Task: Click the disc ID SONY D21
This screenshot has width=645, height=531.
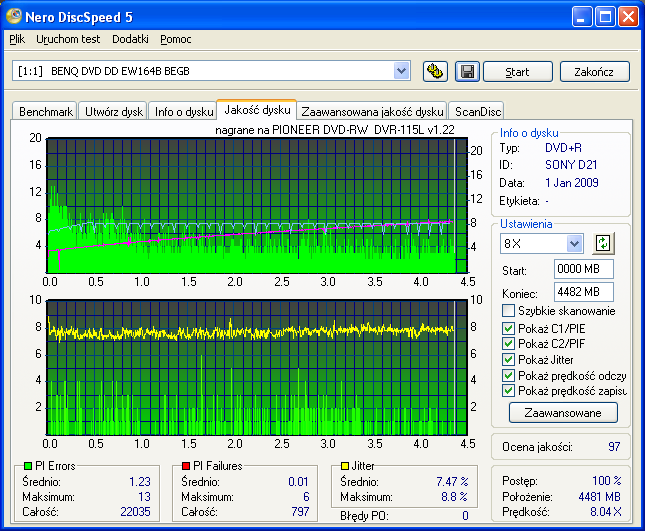Action: [x=571, y=165]
